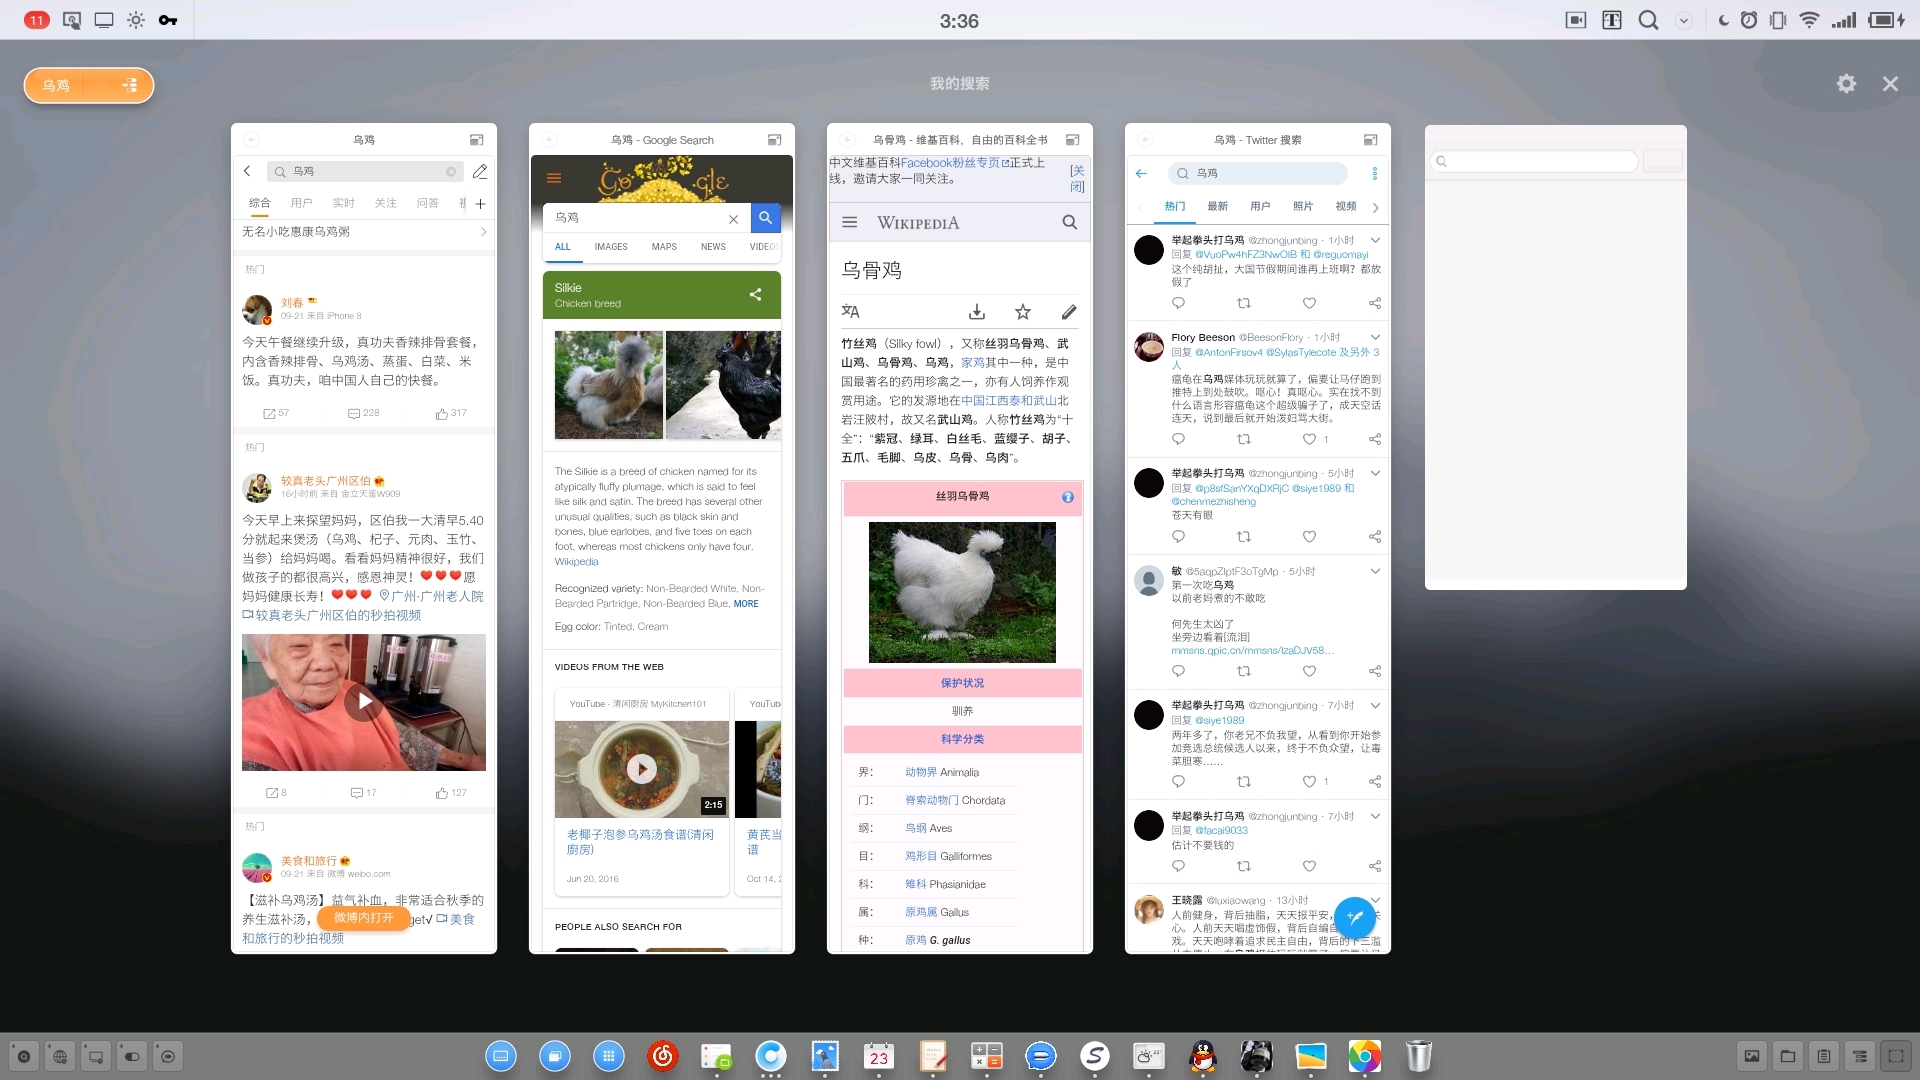The height and width of the screenshot is (1080, 1920).
Task: Like the 刘春 post with 317 likes
Action: coord(451,413)
